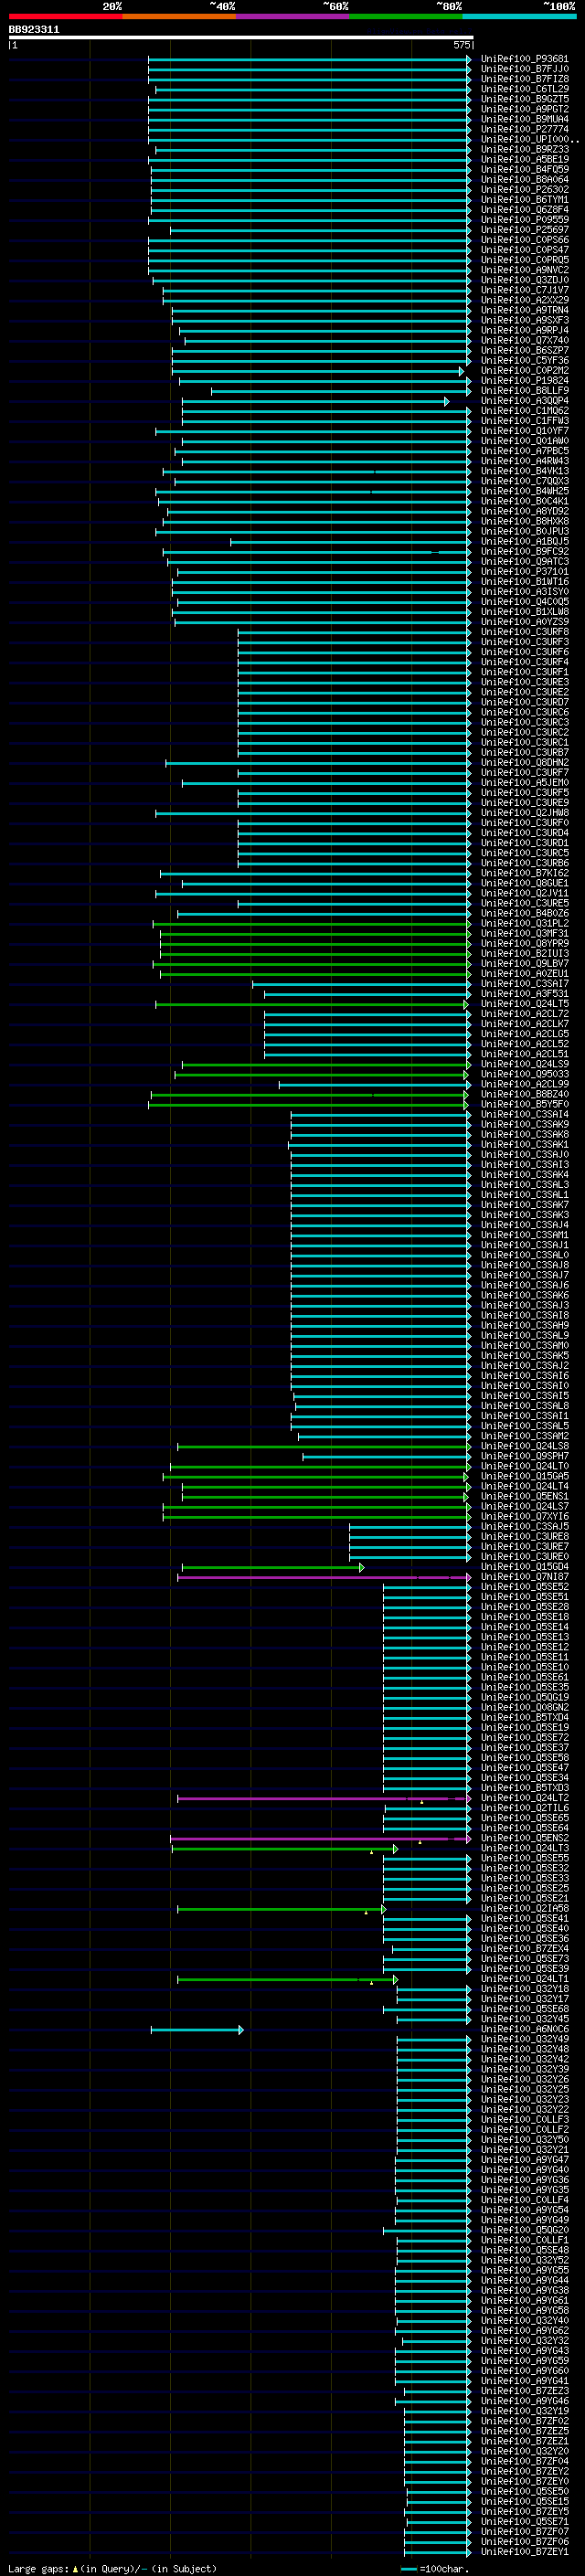This screenshot has height=2576, width=585.
Task: Click the UniRef100_Q05033 label
Action: point(525,1075)
